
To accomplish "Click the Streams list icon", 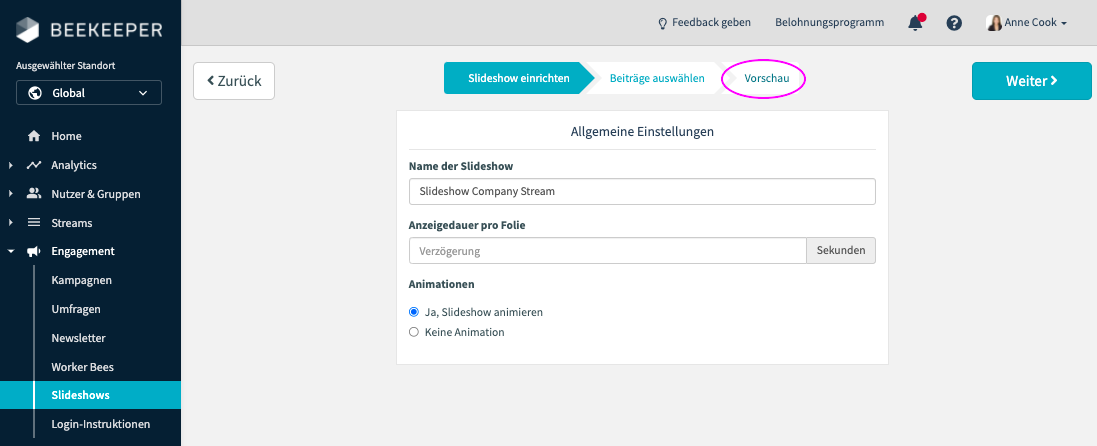I will (34, 223).
